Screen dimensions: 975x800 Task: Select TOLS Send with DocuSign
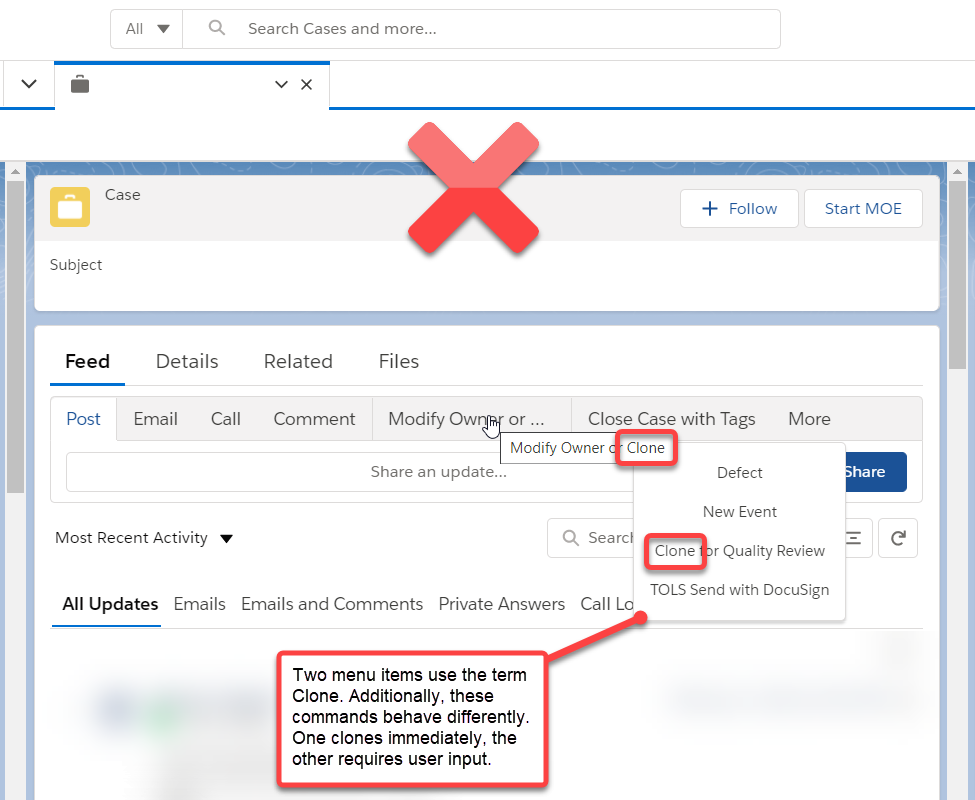click(x=739, y=590)
